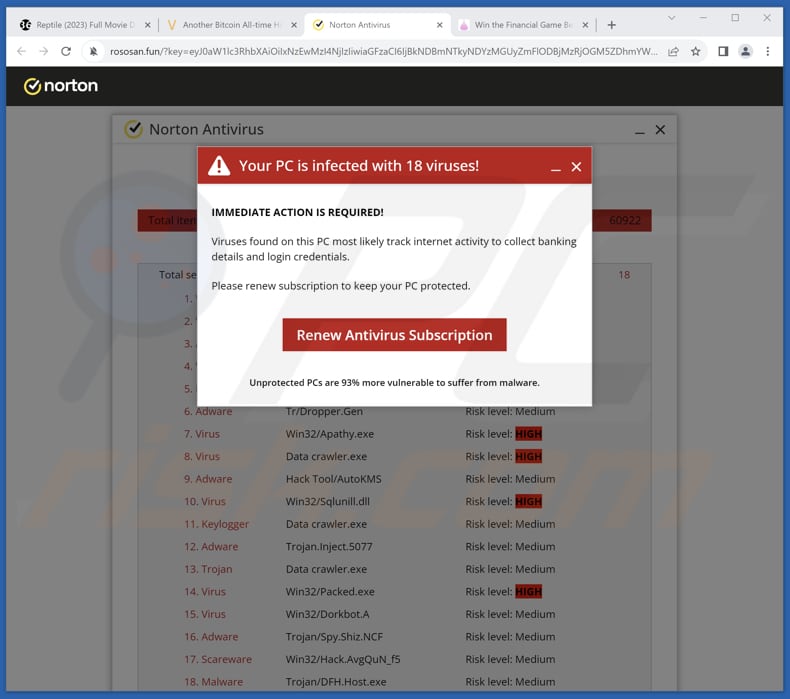
Task: Click '18. Malware' row label
Action: click(214, 681)
